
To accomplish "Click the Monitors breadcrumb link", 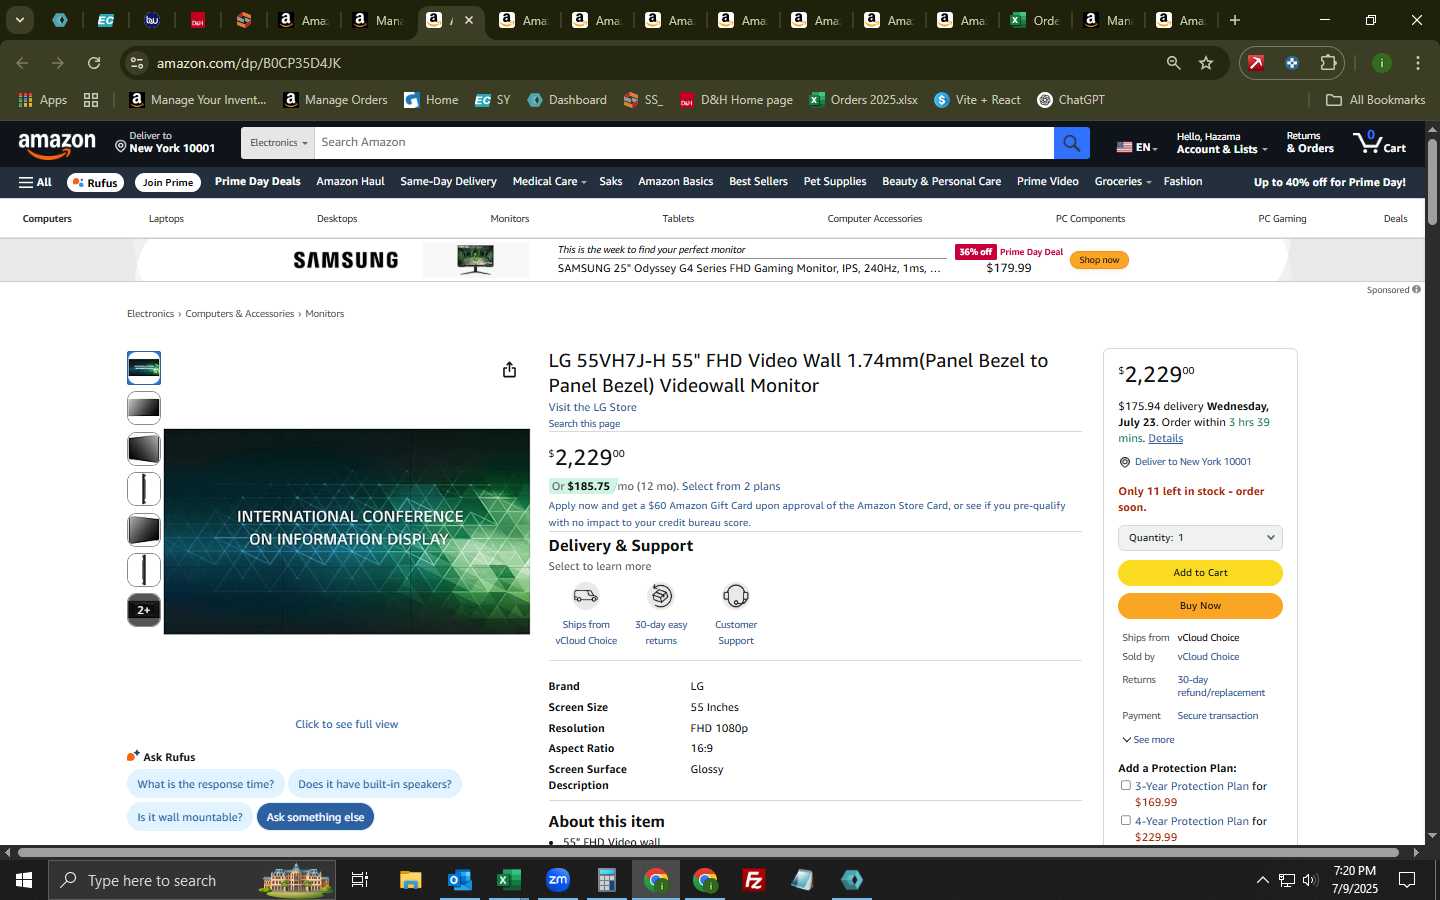I will 324,314.
